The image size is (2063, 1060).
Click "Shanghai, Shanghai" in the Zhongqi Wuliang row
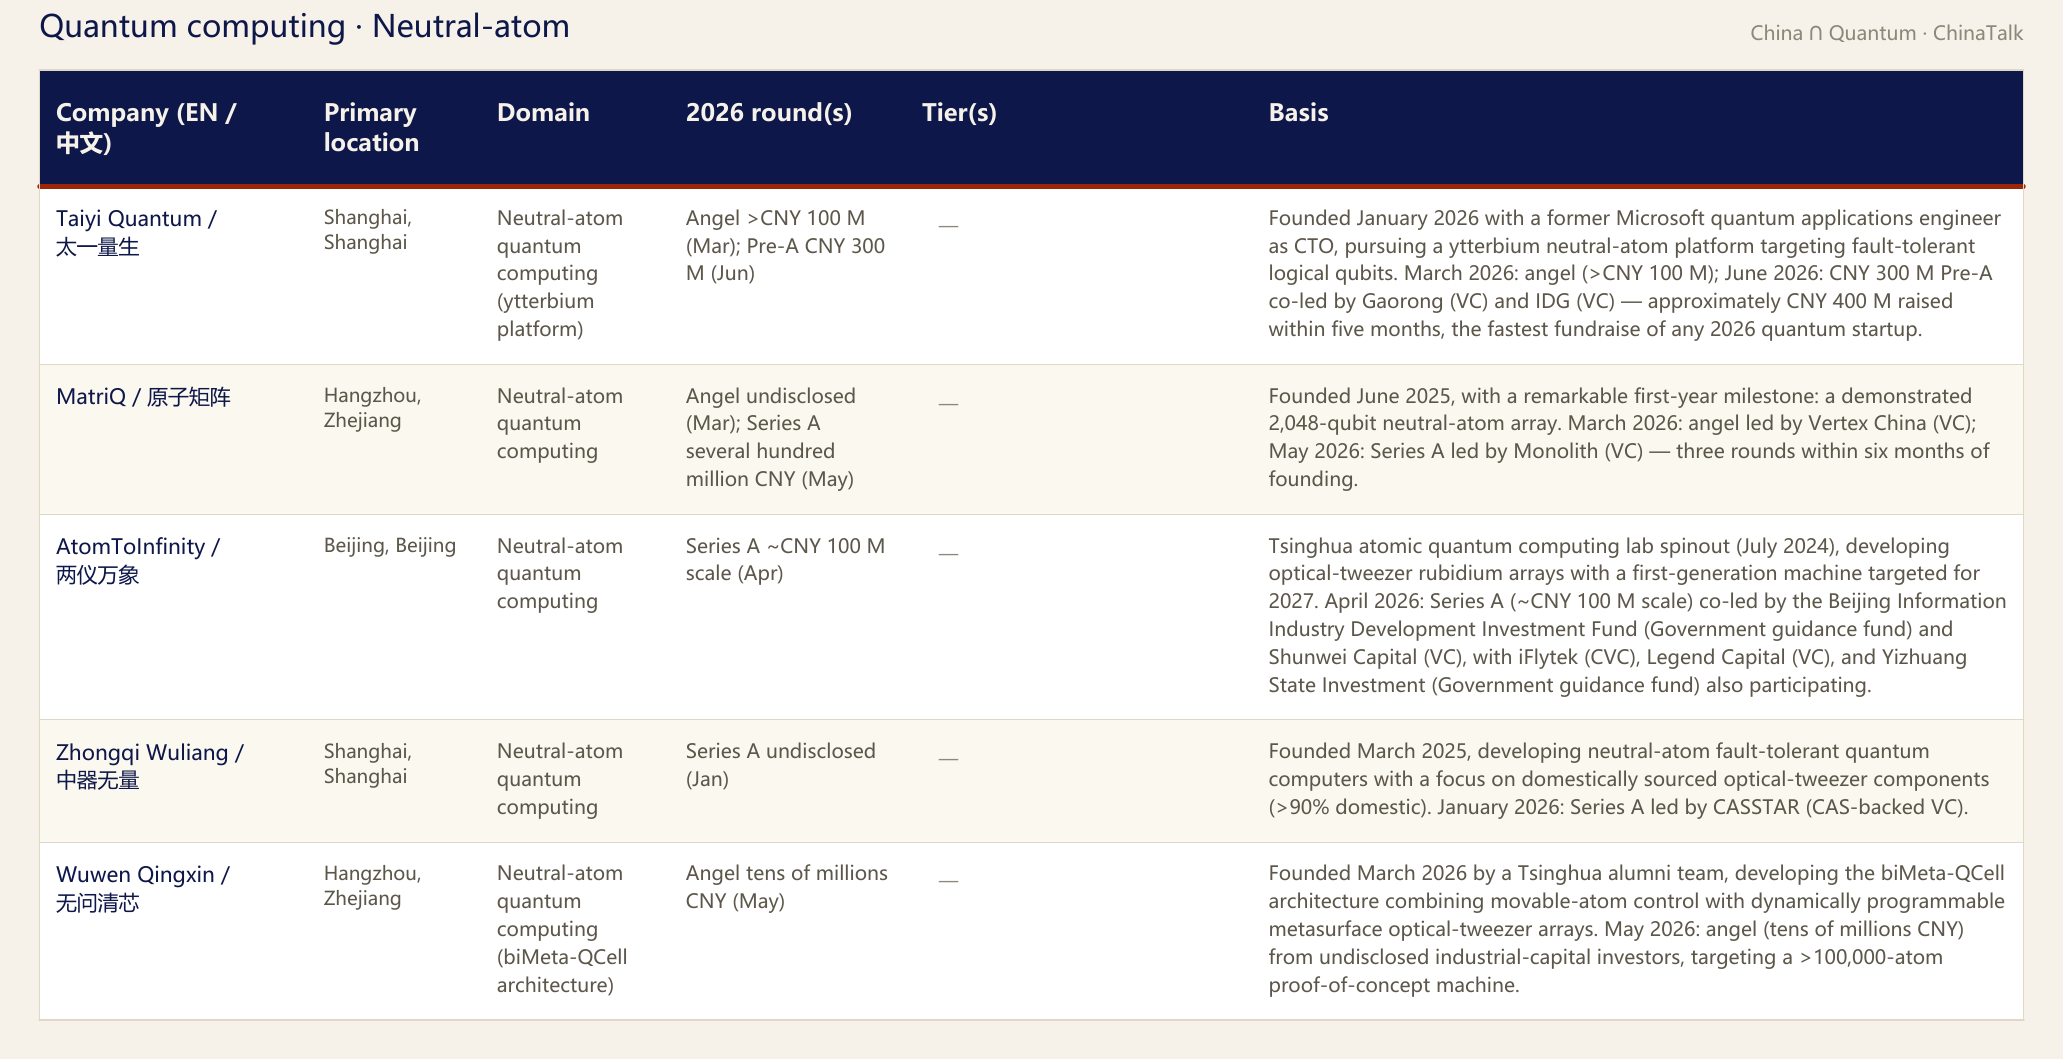point(368,763)
